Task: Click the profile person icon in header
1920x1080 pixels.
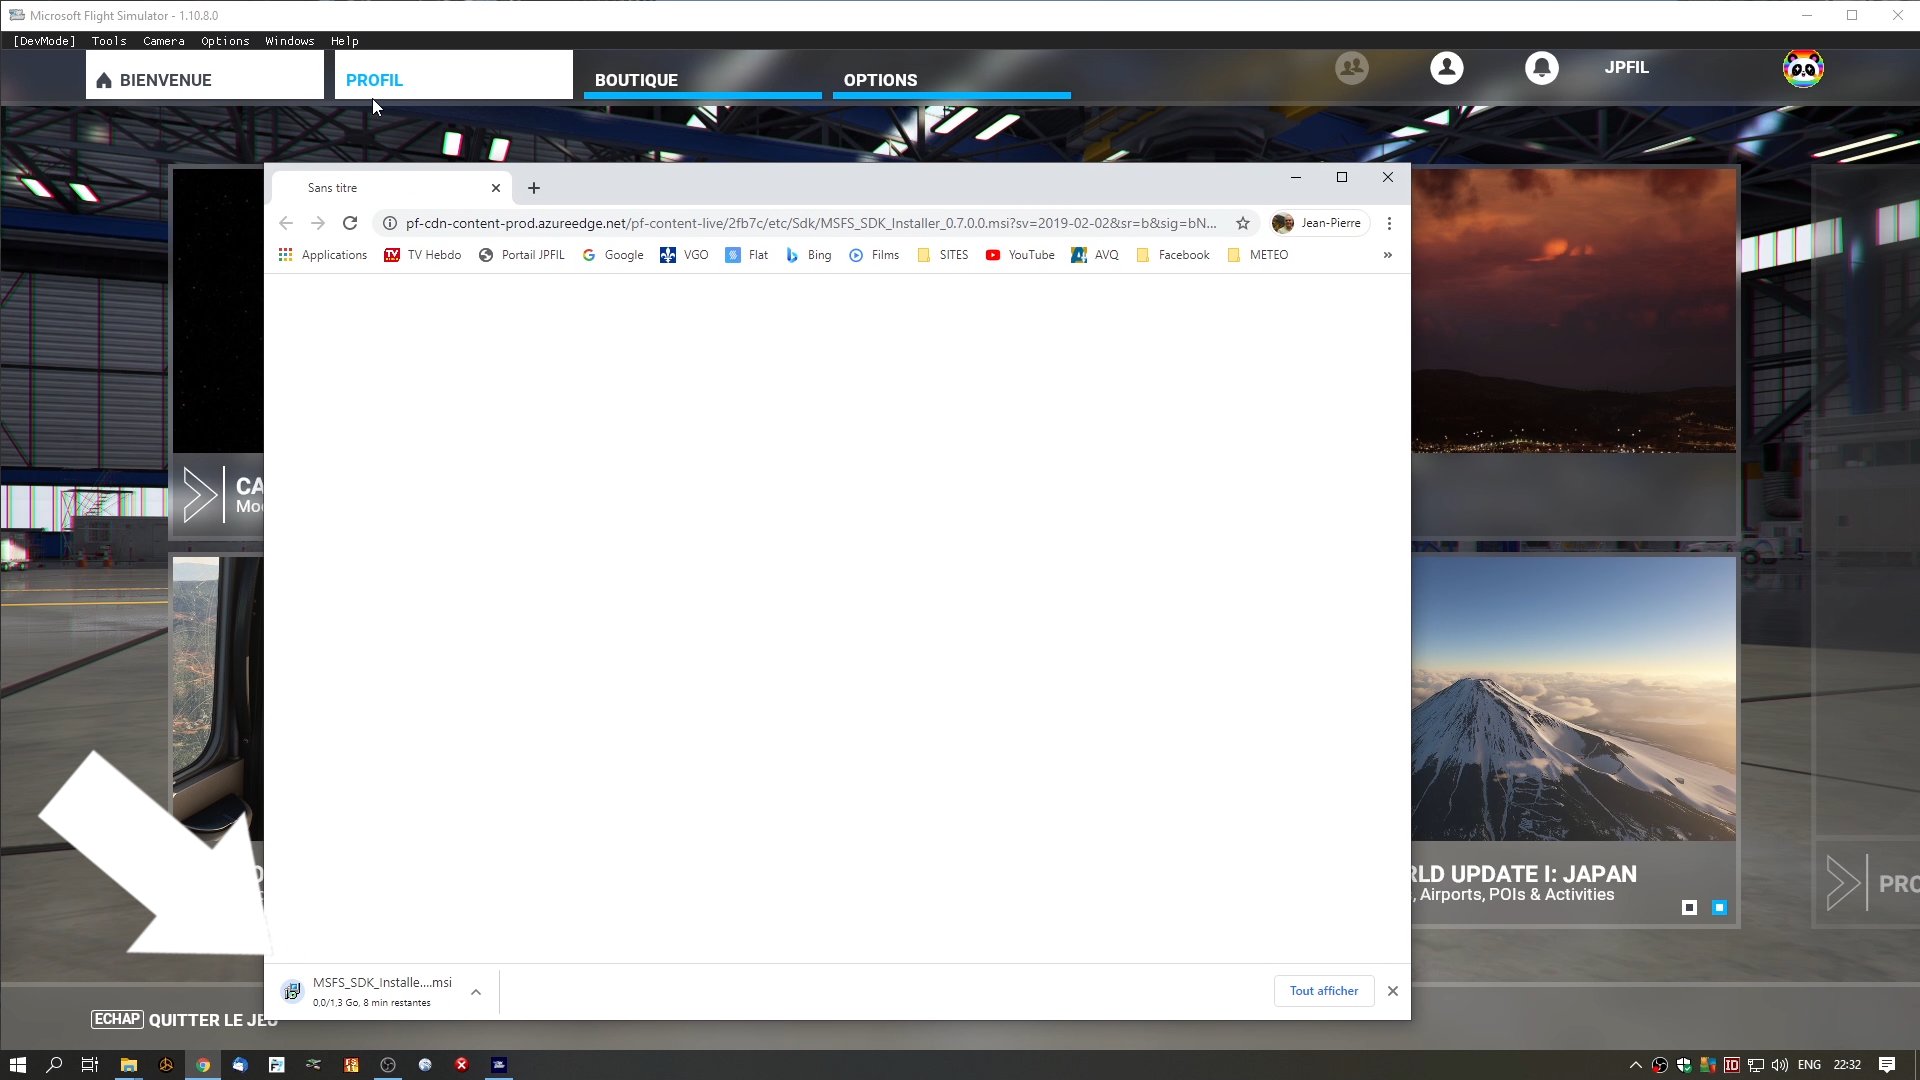Action: click(x=1446, y=68)
